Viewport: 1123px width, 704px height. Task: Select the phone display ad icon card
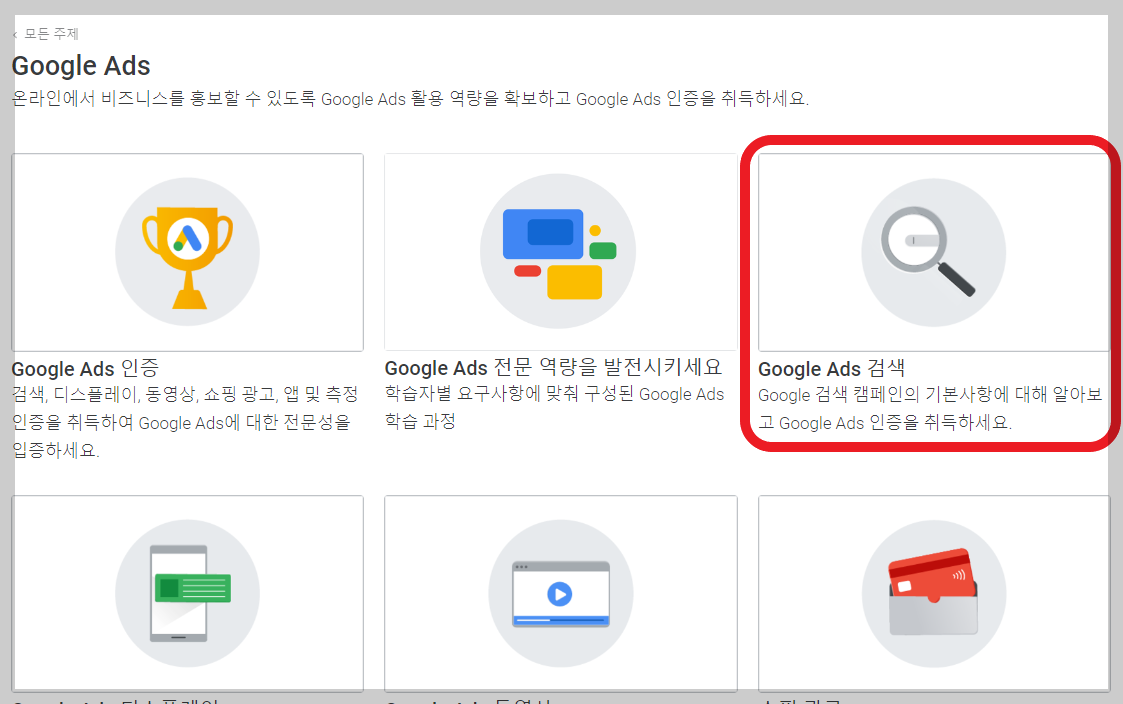pyautogui.click(x=188, y=594)
